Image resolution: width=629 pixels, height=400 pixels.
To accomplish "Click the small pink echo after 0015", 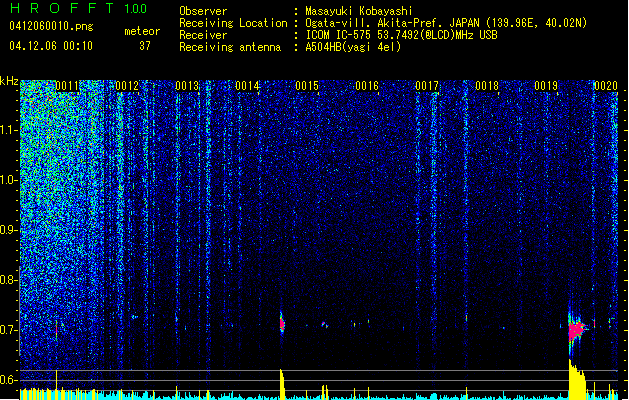I will 323,323.
